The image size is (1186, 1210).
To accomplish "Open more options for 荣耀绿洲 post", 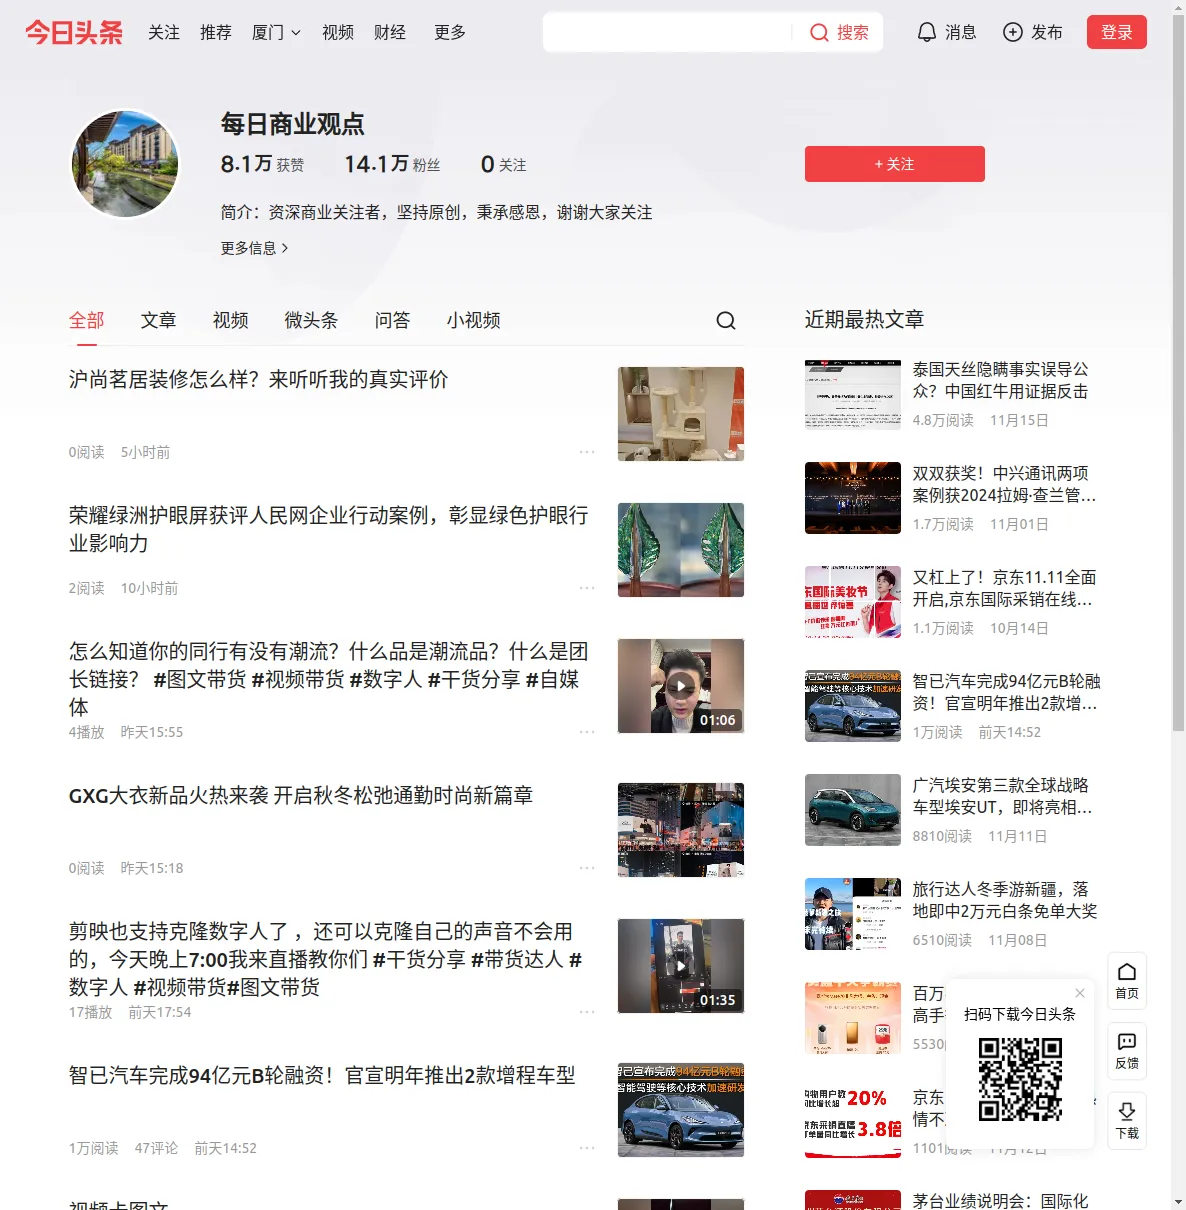I will pos(587,588).
